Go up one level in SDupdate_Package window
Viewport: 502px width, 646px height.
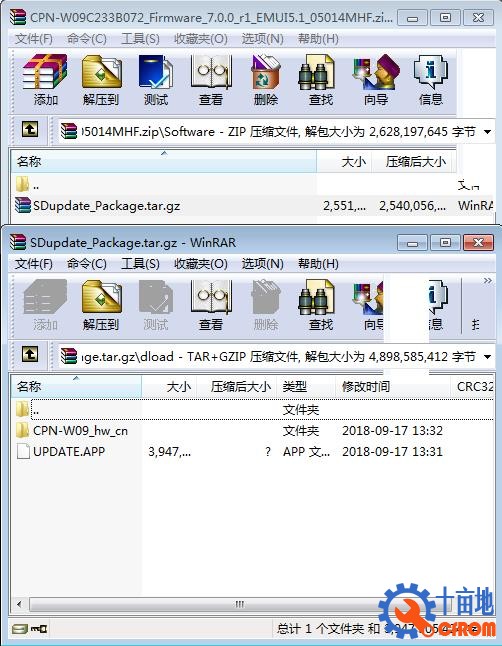[x=30, y=354]
